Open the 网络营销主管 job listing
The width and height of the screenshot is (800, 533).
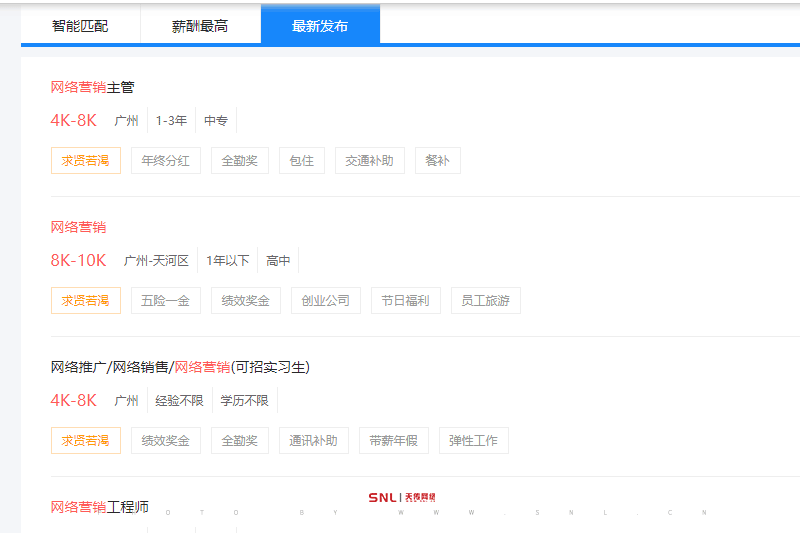pos(92,87)
